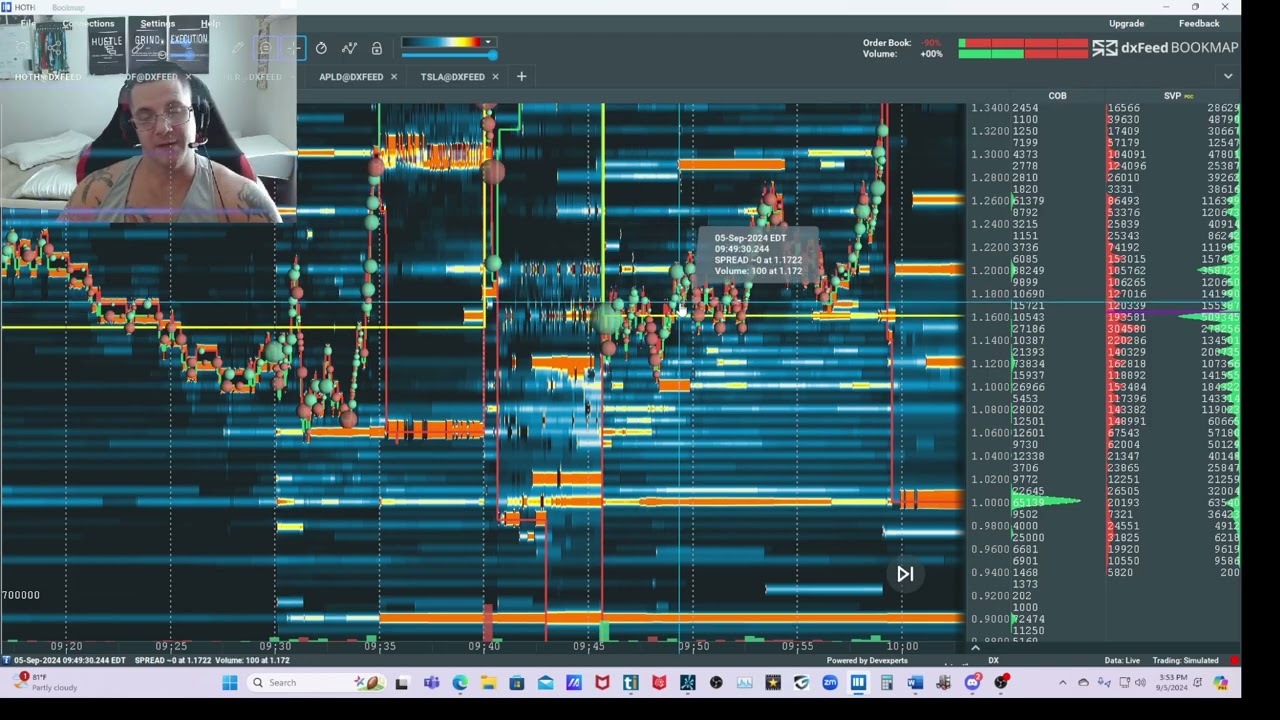Click the dxFeed BOOKMAP logo
This screenshot has height=720, width=1280.
point(1165,48)
